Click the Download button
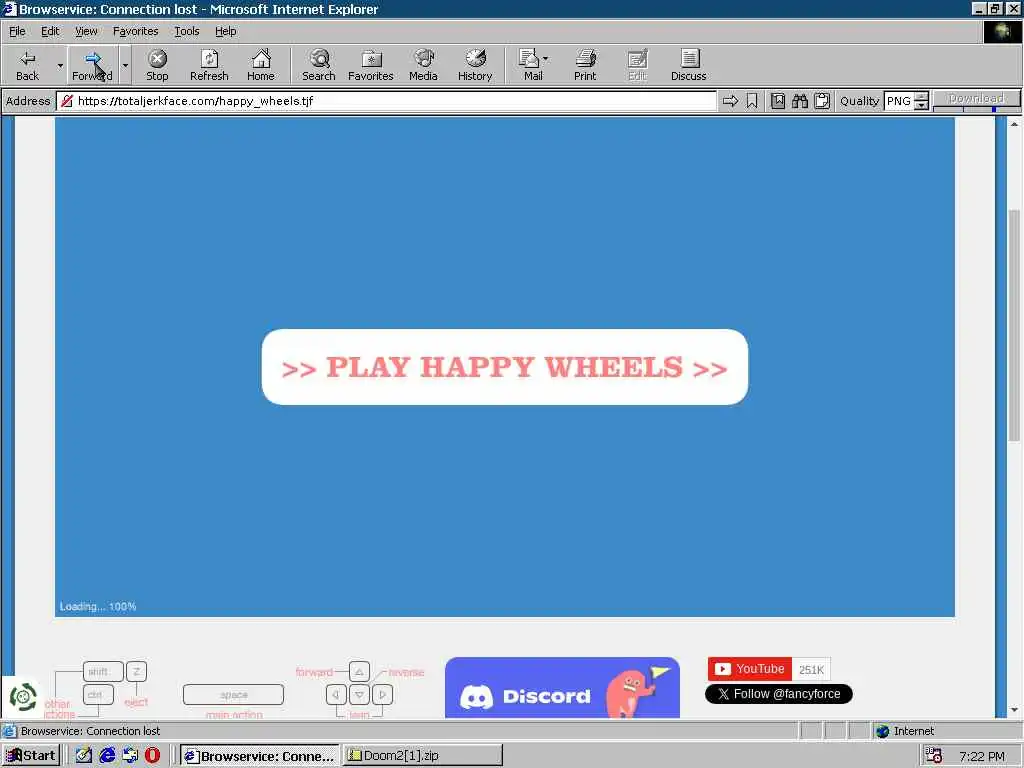1024x768 pixels. click(x=976, y=99)
